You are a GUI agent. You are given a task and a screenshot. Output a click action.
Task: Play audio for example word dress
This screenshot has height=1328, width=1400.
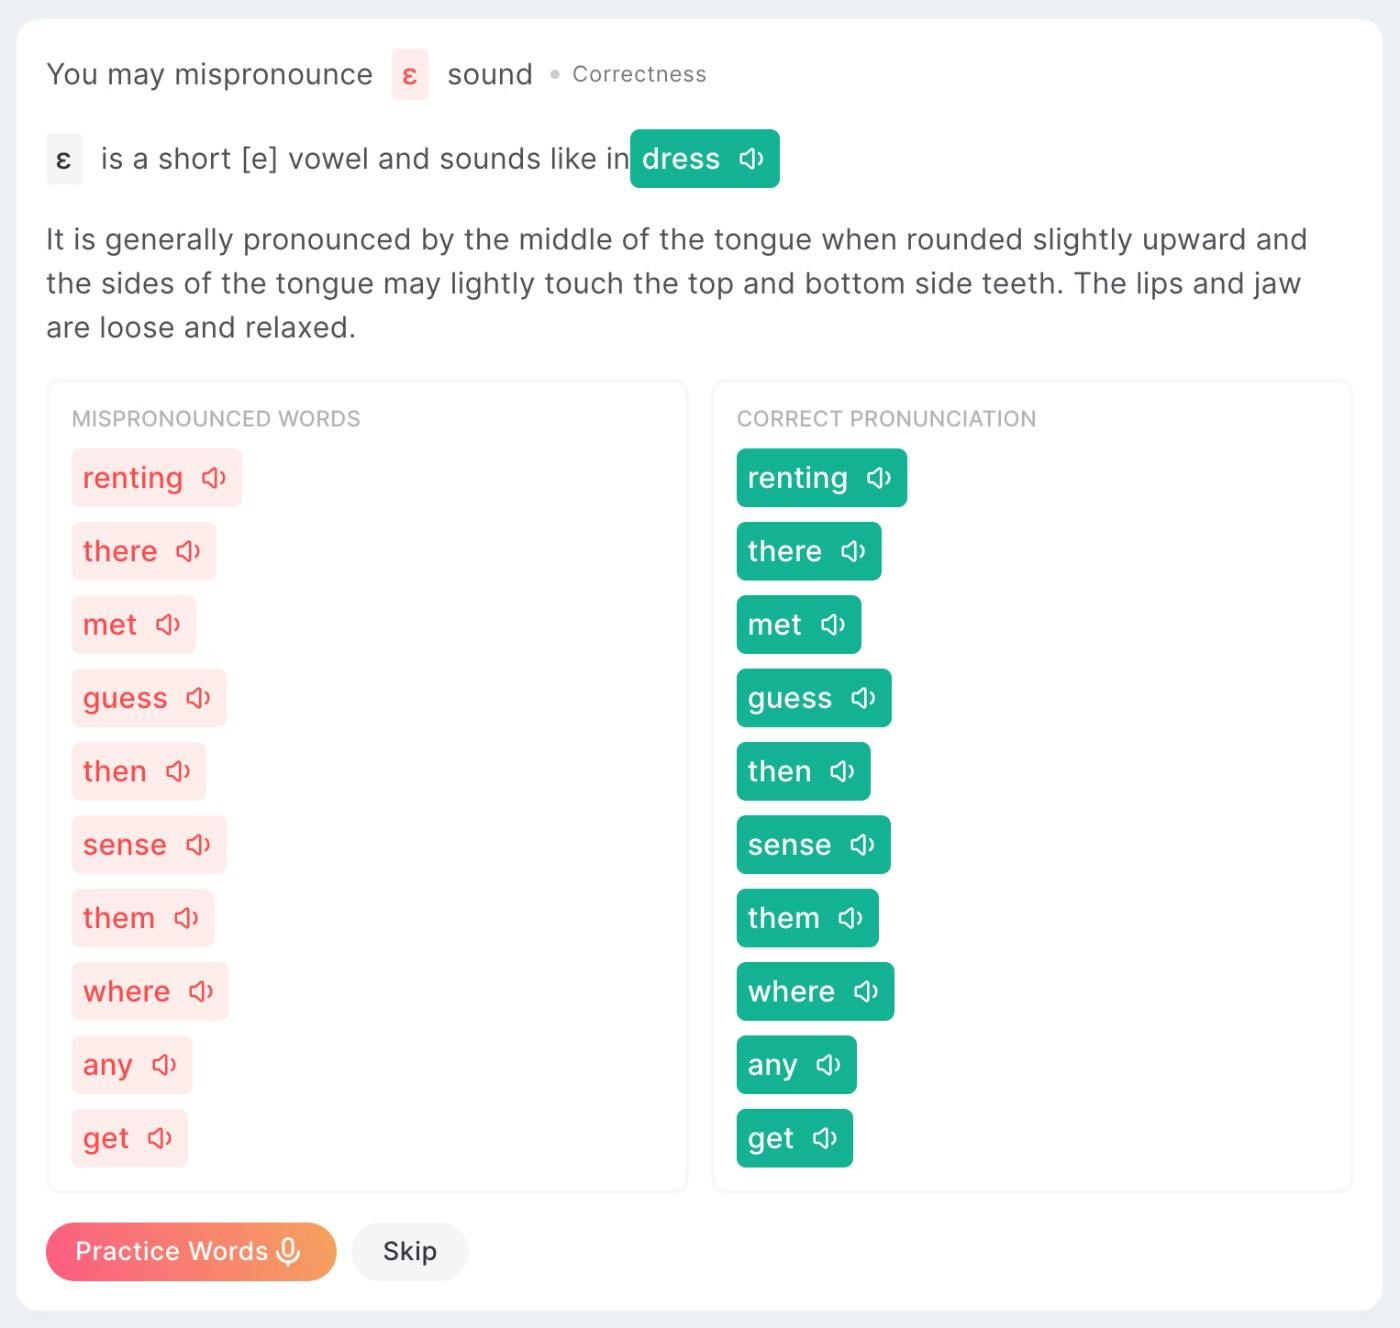click(x=751, y=159)
